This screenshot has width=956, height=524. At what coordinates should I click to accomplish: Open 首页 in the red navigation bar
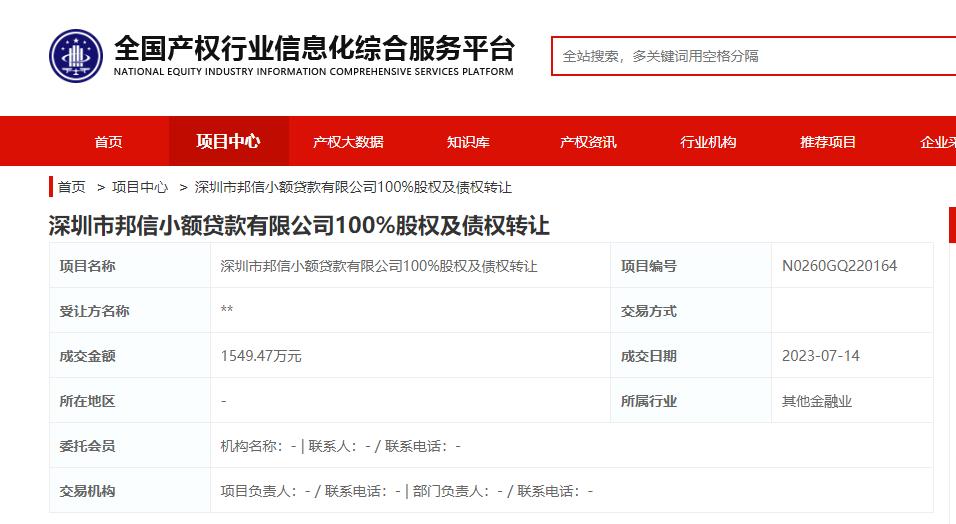(108, 142)
